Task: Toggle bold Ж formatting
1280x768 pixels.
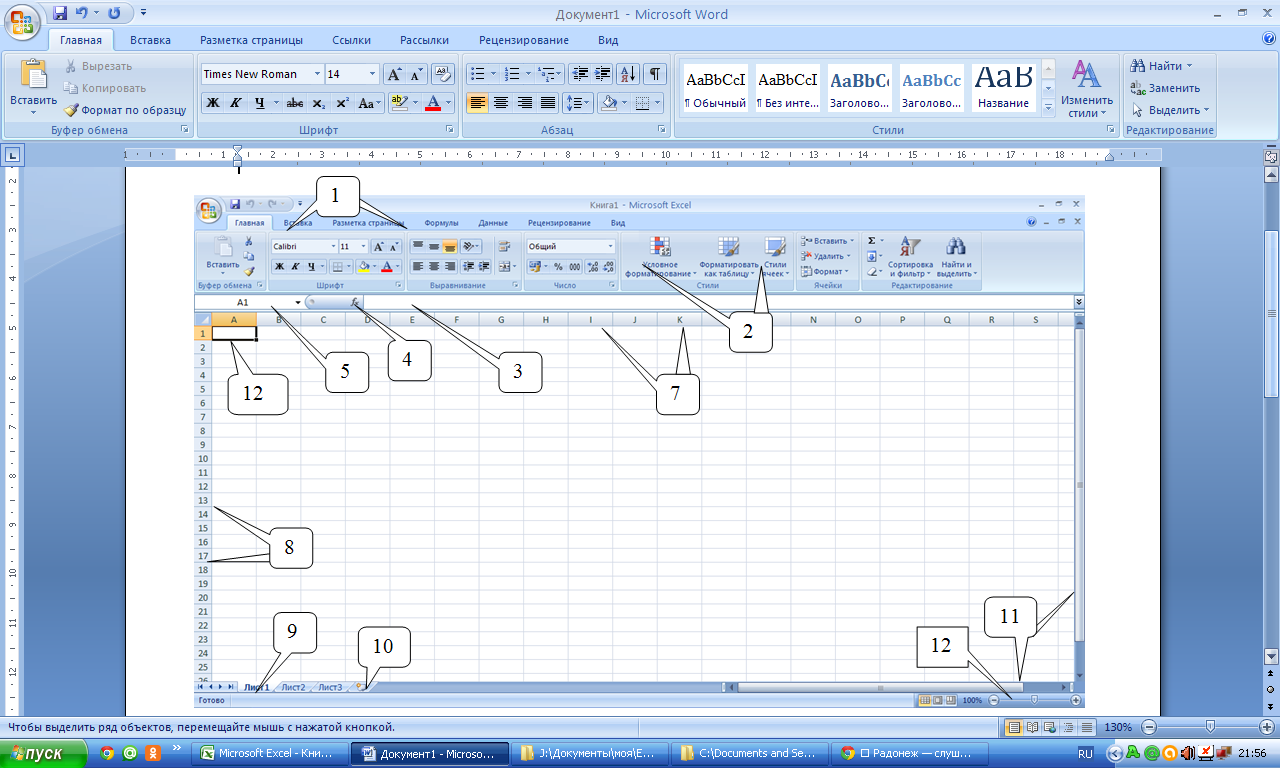Action: (213, 103)
